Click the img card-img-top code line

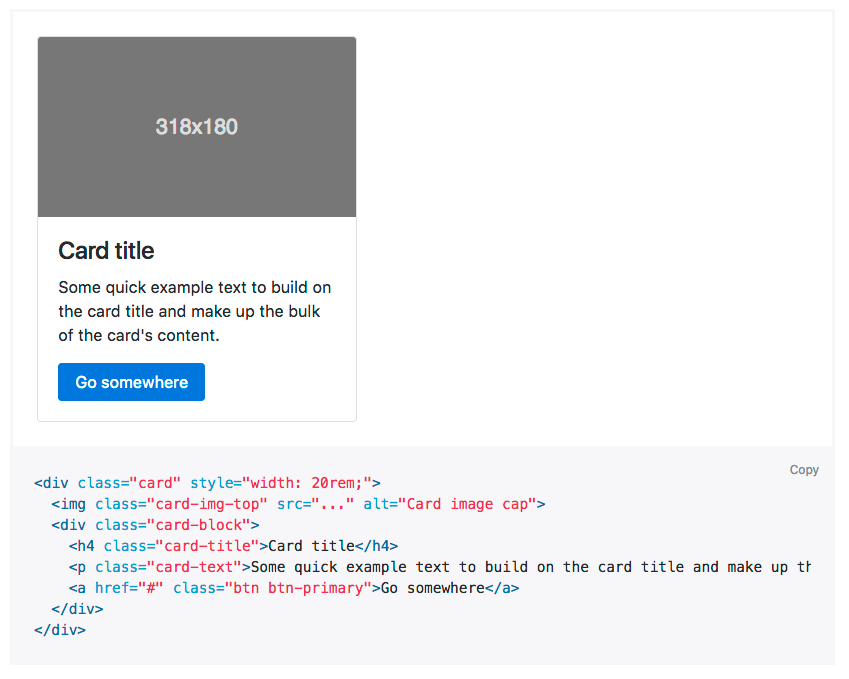pyautogui.click(x=298, y=504)
